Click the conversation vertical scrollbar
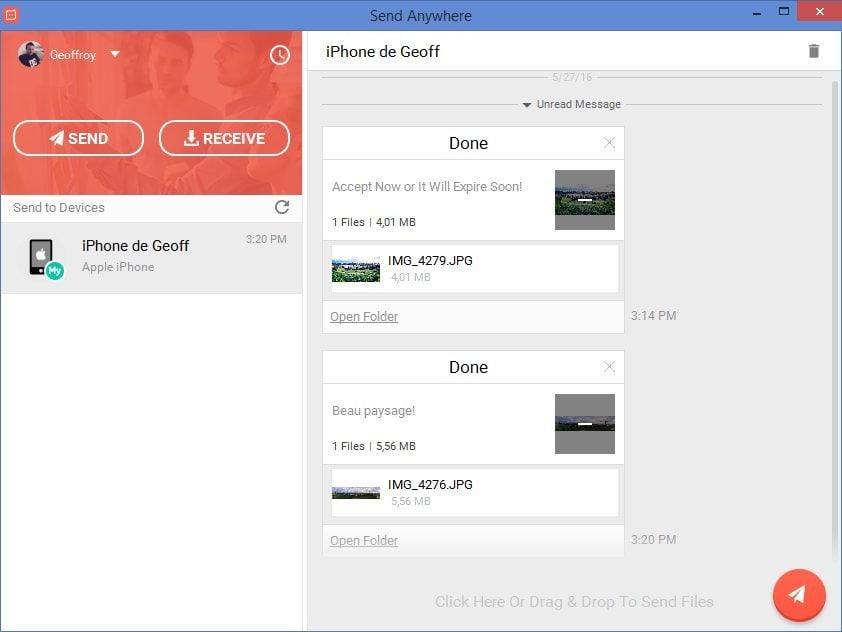The width and height of the screenshot is (842, 632). 836,300
